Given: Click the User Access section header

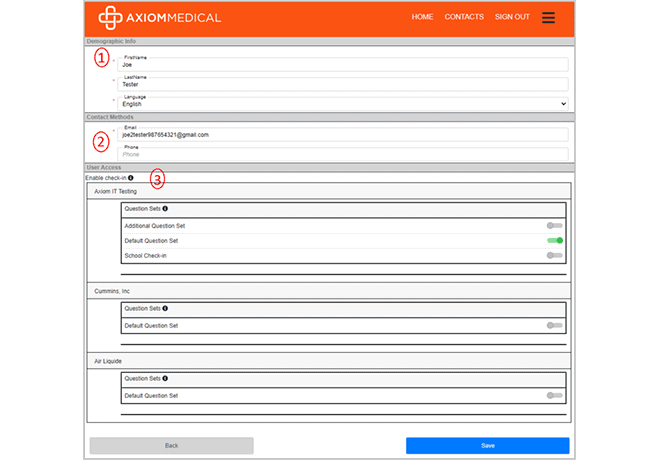Looking at the screenshot, I should [329, 168].
